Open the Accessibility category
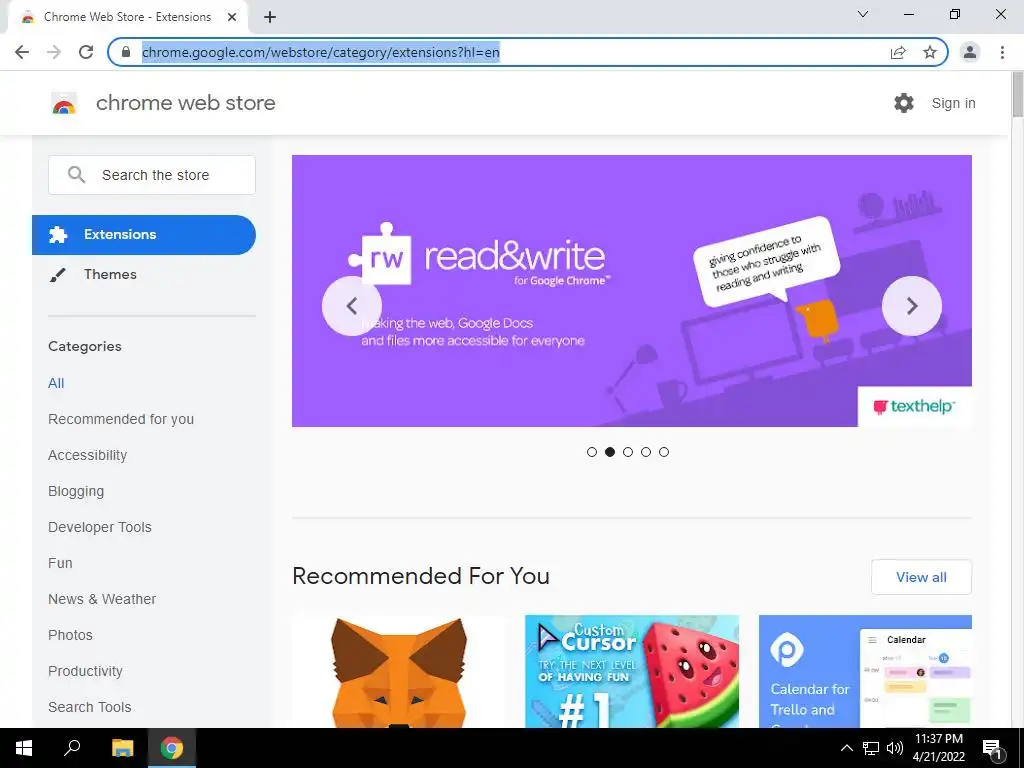 [88, 455]
